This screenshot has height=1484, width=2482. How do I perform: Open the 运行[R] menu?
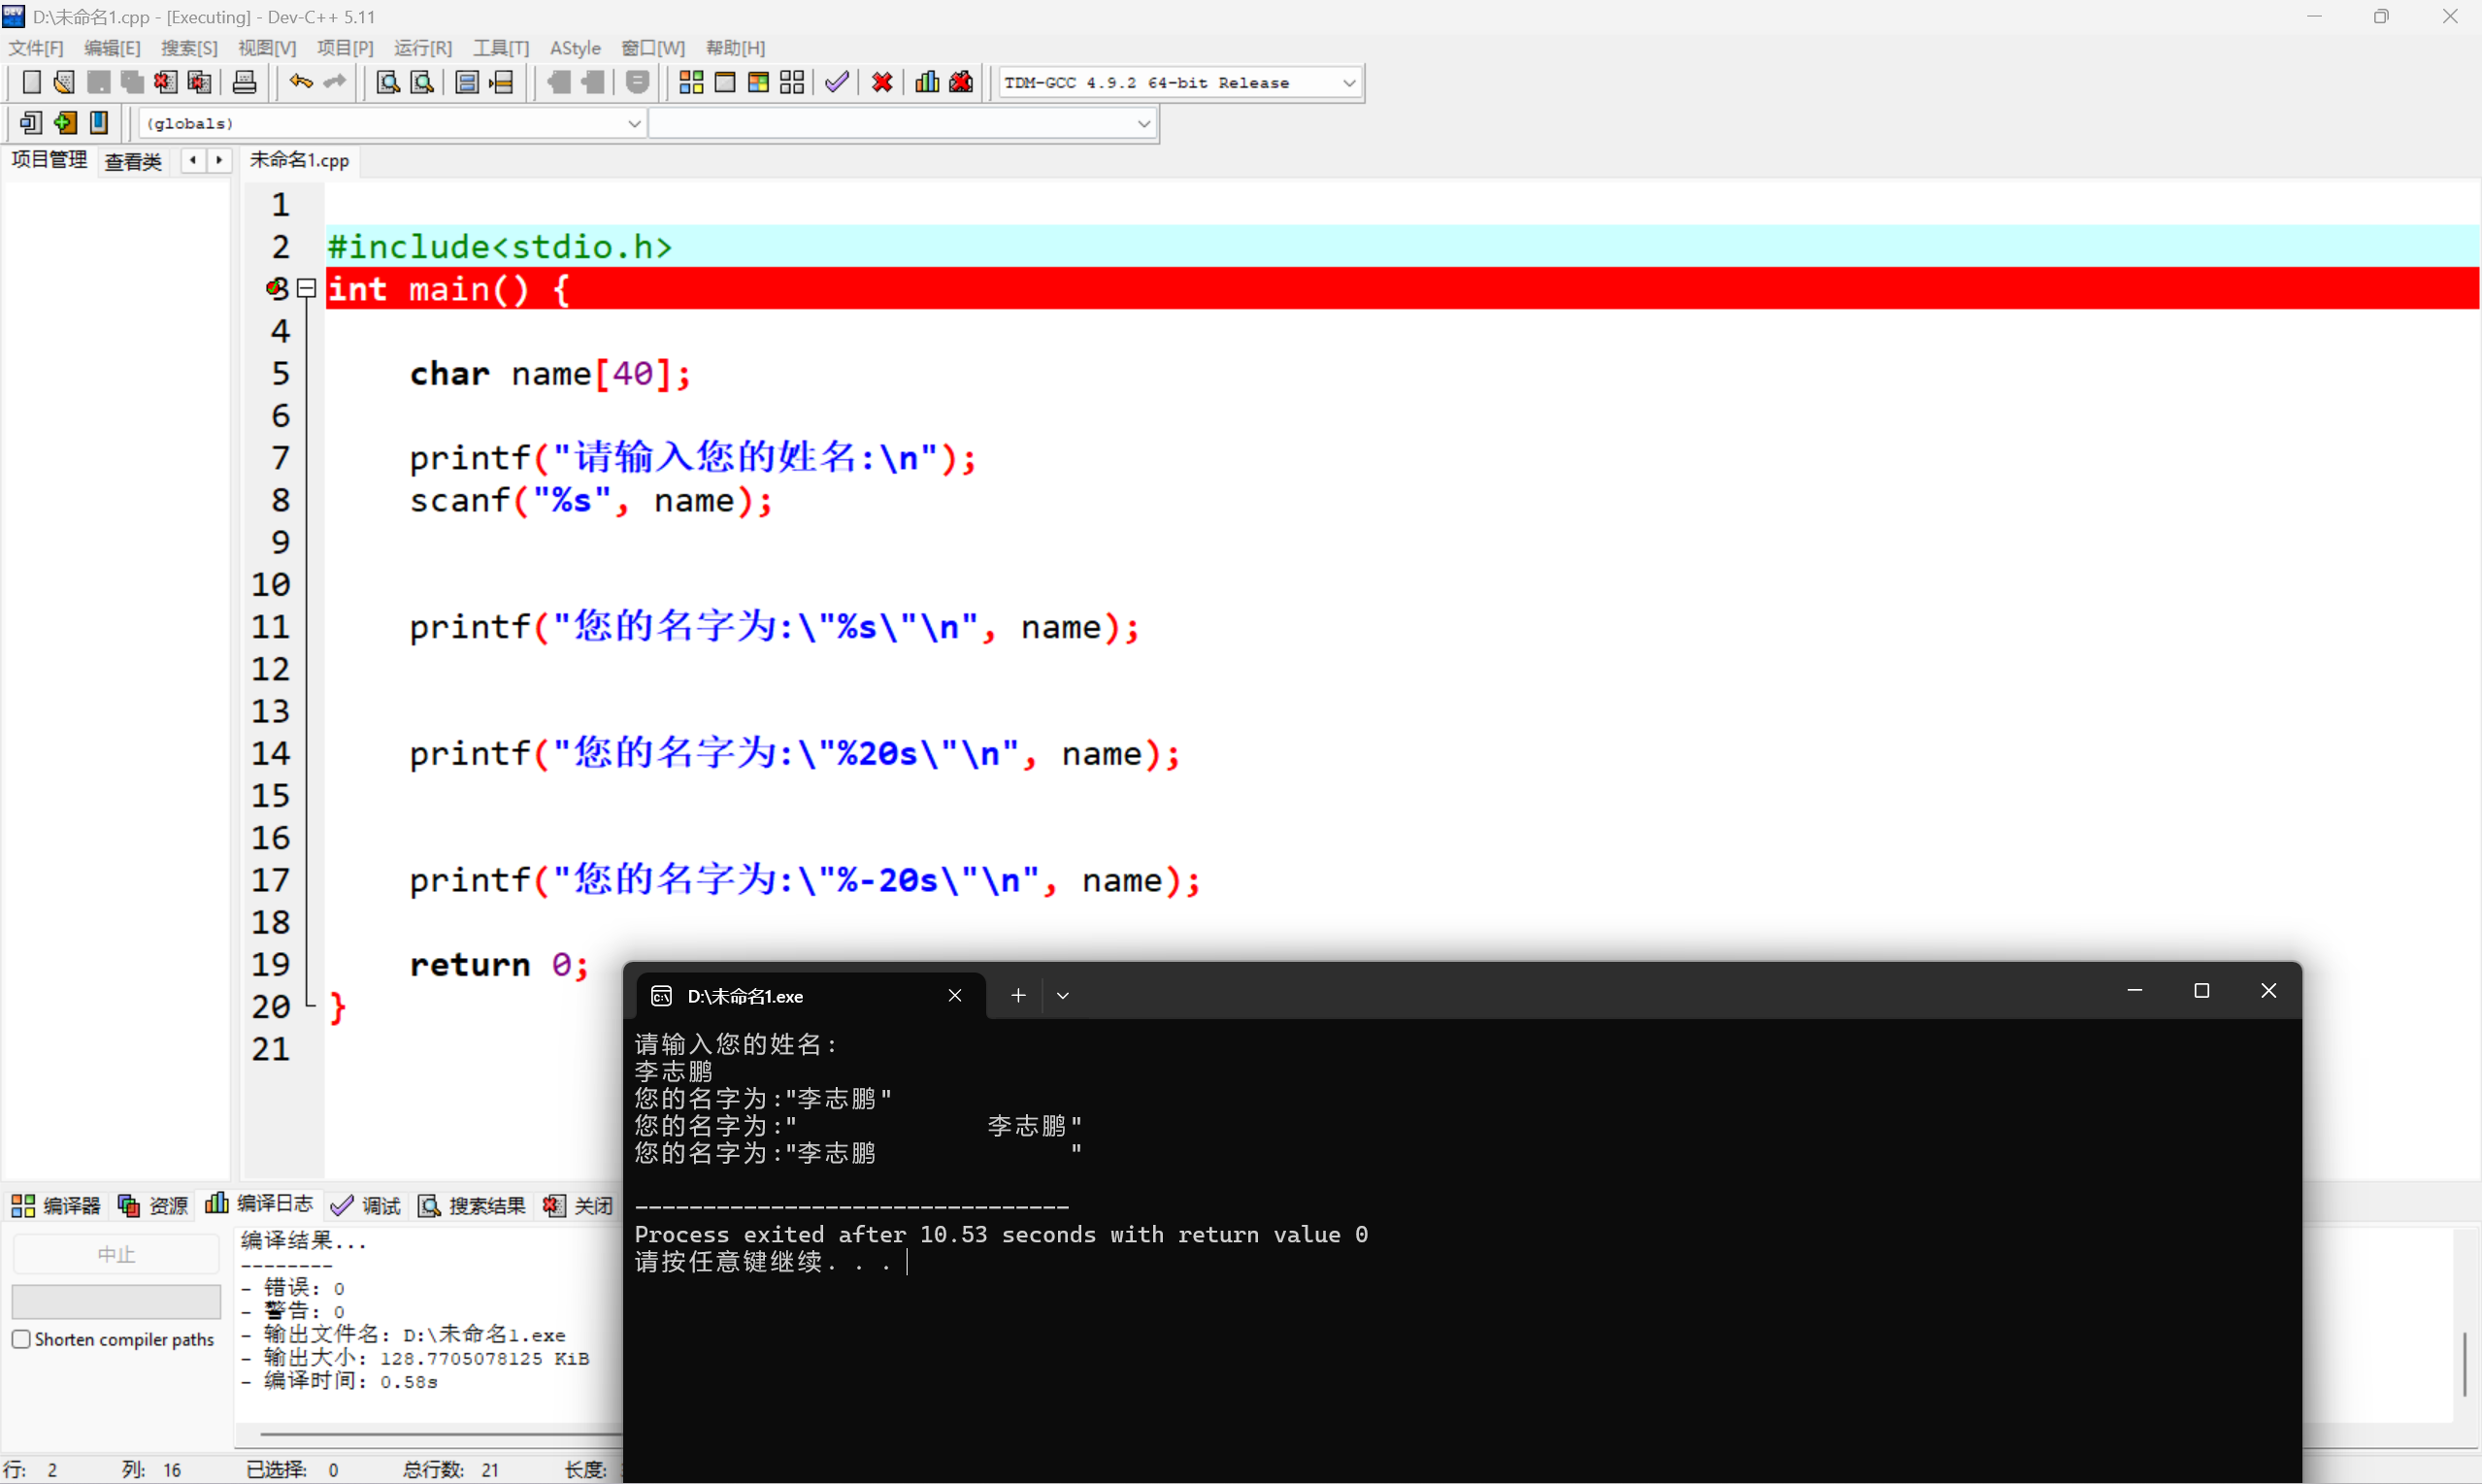[x=422, y=48]
